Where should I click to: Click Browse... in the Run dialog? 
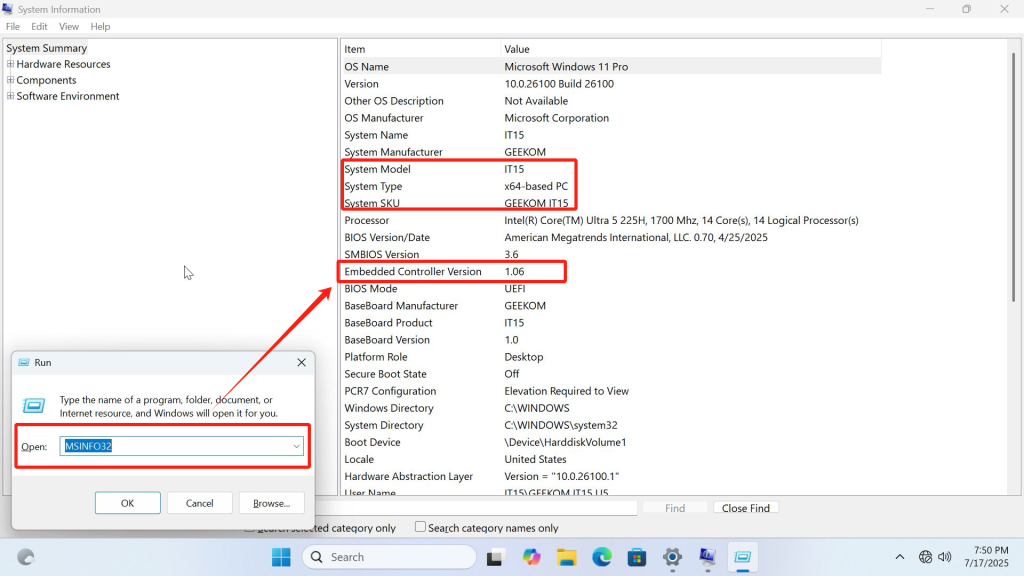pos(271,503)
